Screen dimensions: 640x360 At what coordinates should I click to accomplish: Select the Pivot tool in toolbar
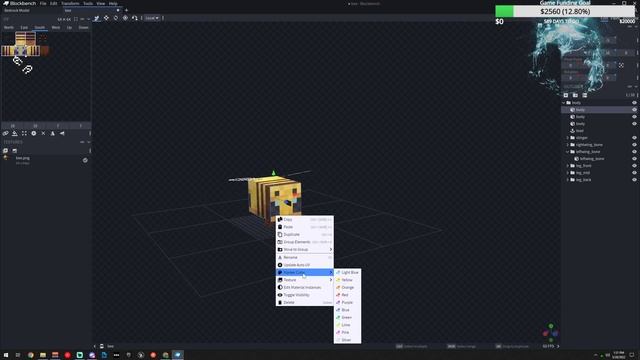click(125, 18)
